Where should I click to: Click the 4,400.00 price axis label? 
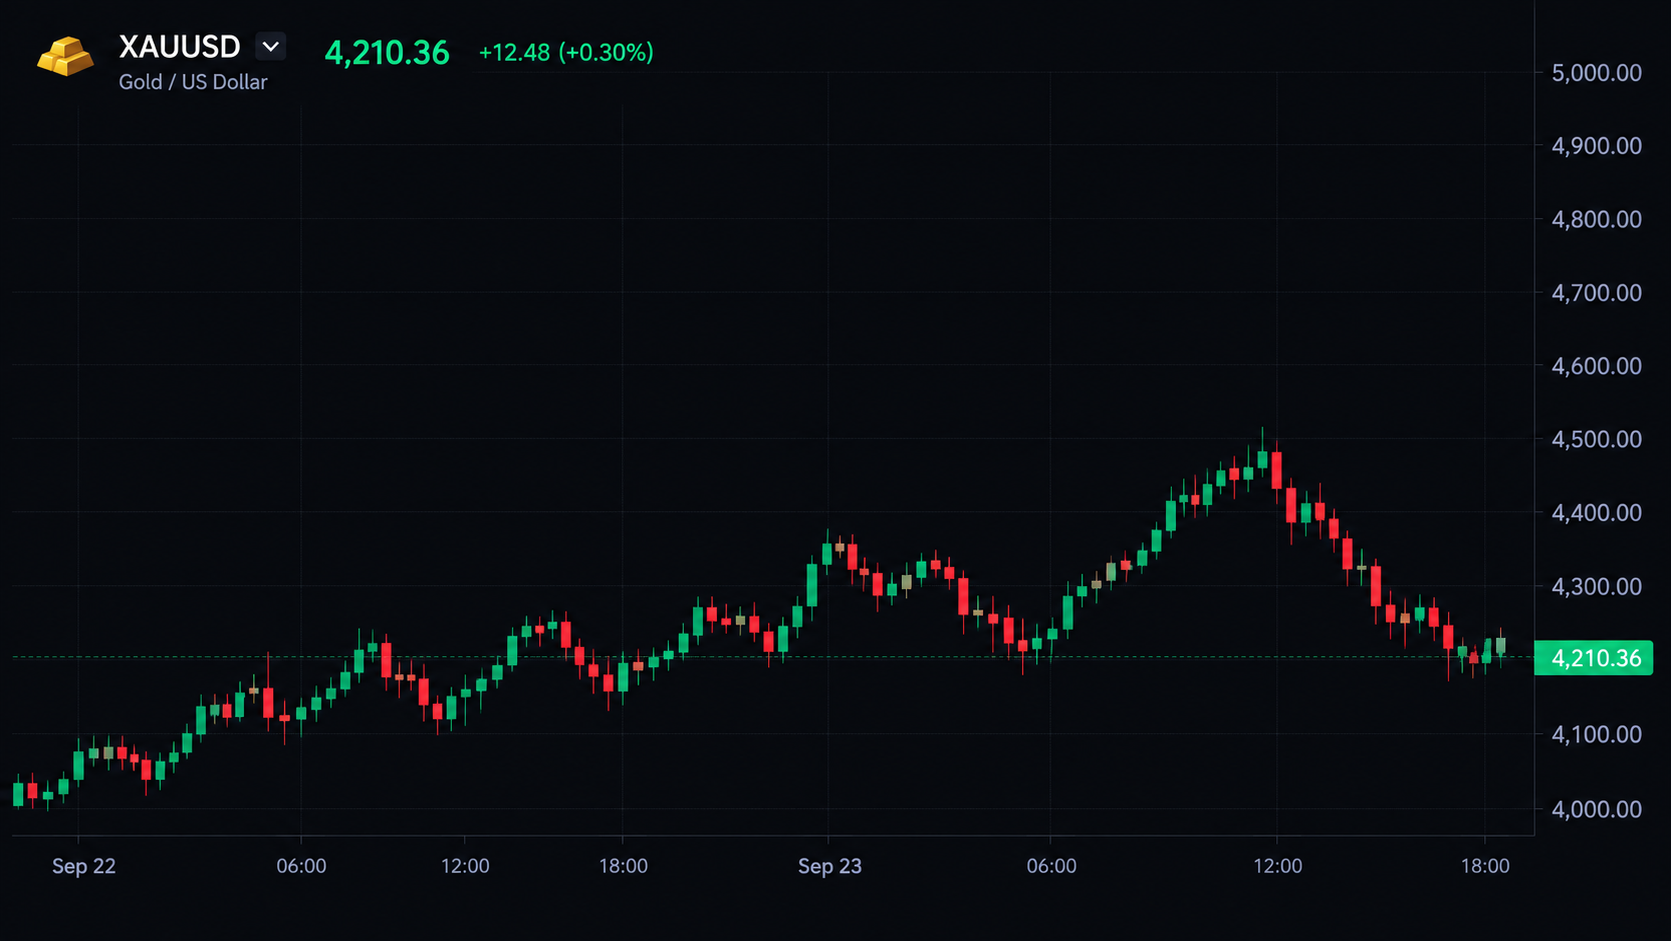click(x=1596, y=513)
